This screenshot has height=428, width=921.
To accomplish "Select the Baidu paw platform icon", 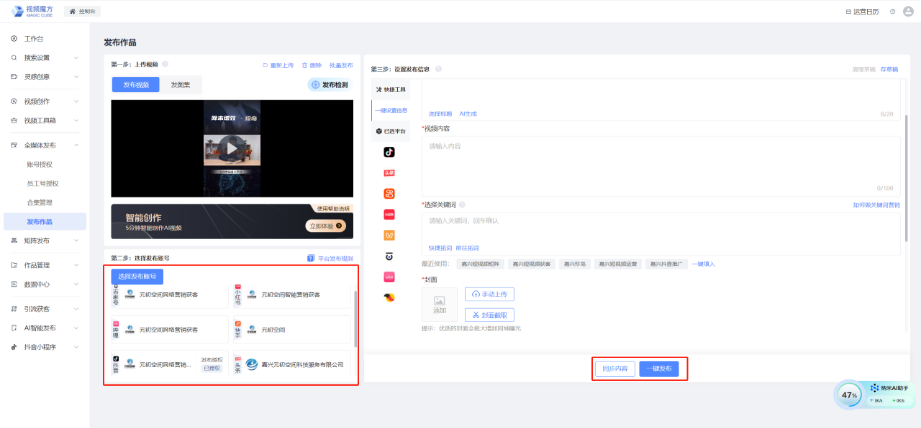I will coord(389,256).
